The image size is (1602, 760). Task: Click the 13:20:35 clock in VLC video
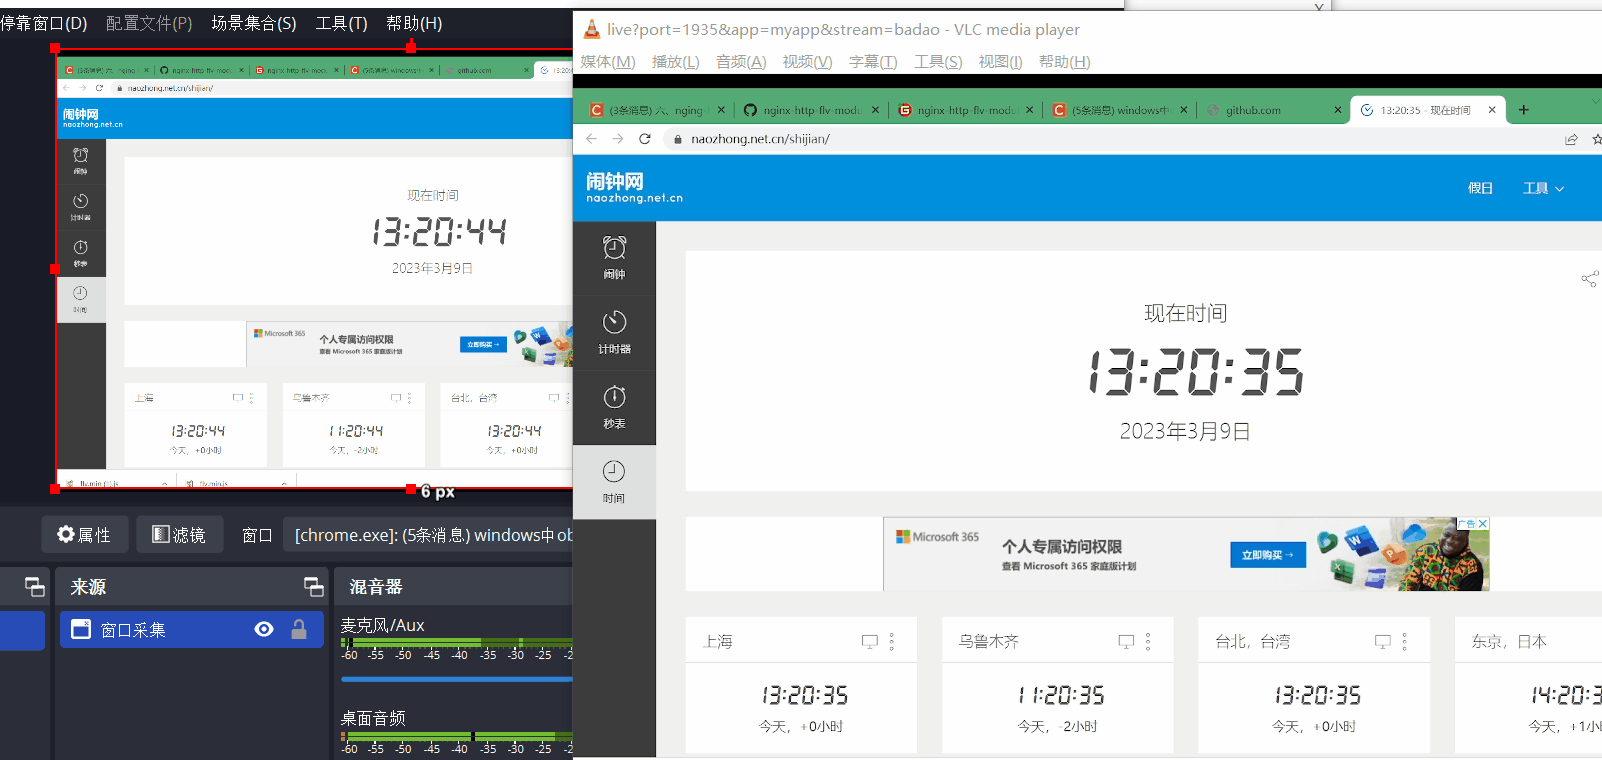coord(1196,372)
